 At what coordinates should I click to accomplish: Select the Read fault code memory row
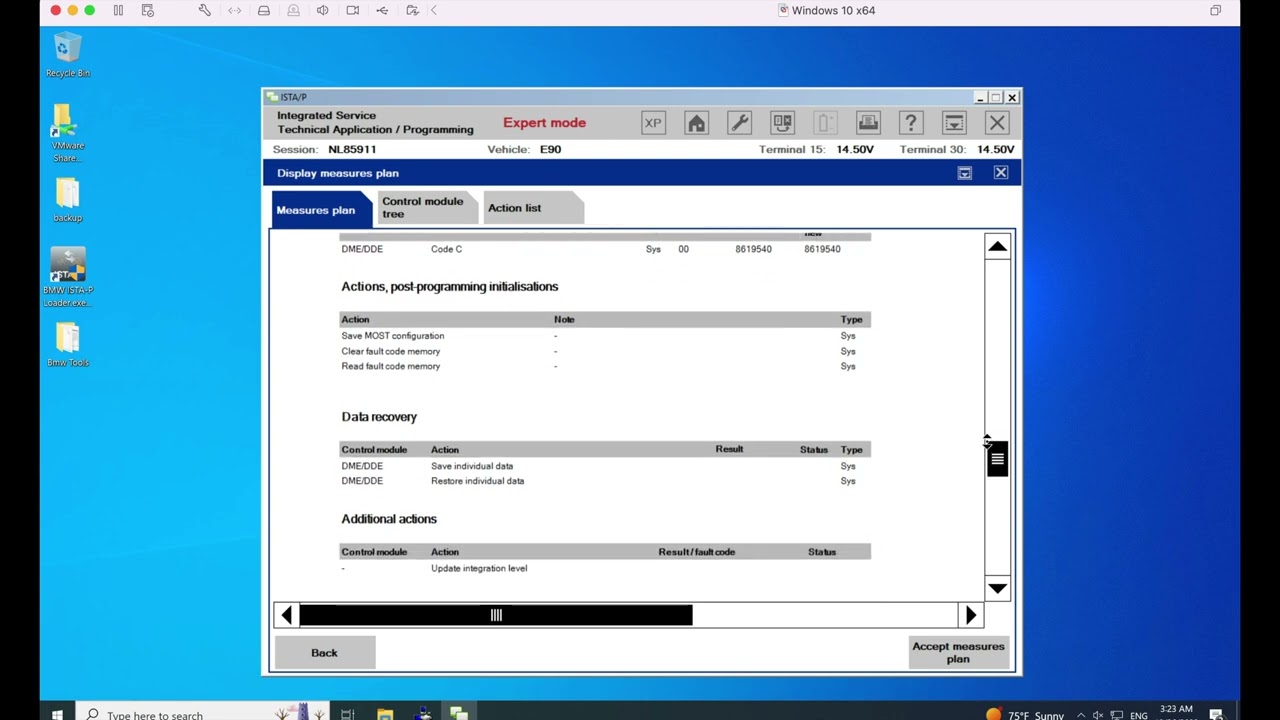(x=605, y=366)
